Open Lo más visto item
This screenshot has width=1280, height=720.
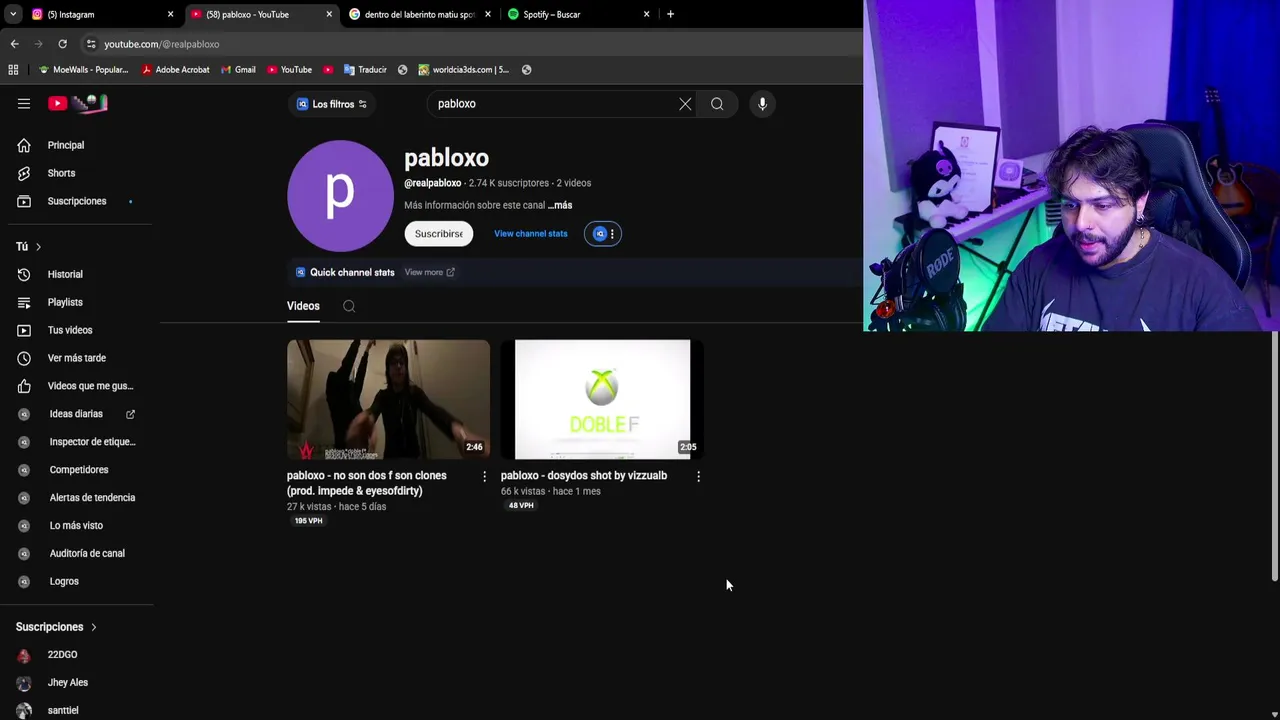pyautogui.click(x=77, y=526)
